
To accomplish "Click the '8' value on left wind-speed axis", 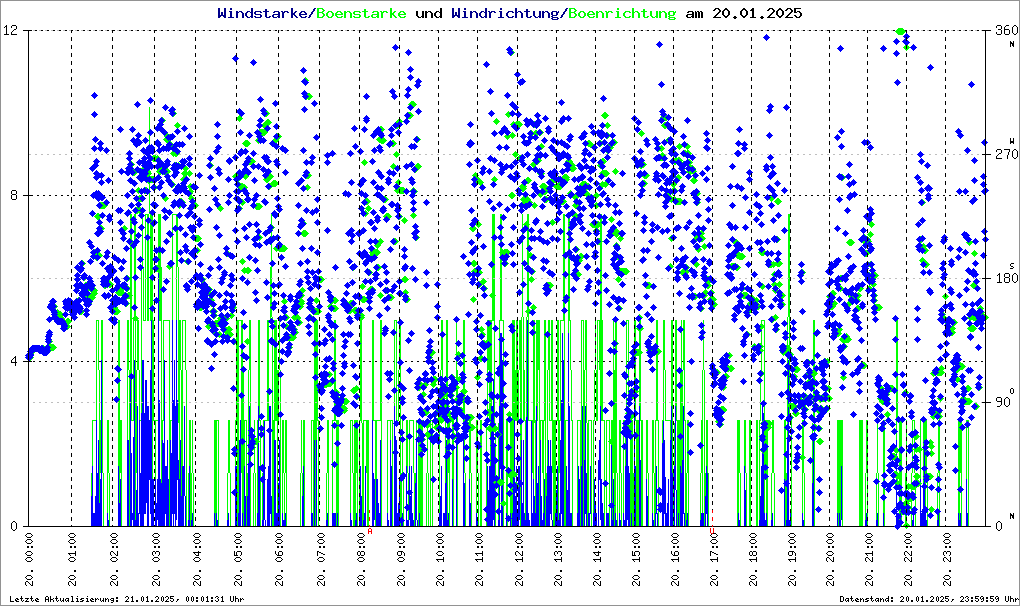I will pyautogui.click(x=16, y=196).
